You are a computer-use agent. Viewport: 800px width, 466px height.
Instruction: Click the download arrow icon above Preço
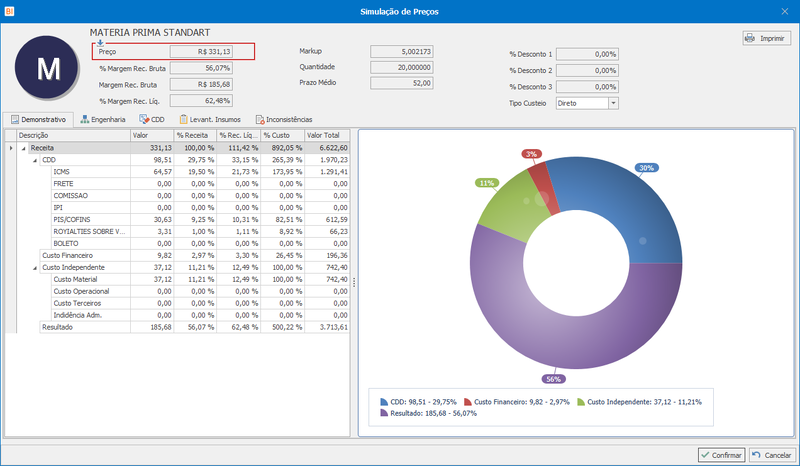pos(100,43)
